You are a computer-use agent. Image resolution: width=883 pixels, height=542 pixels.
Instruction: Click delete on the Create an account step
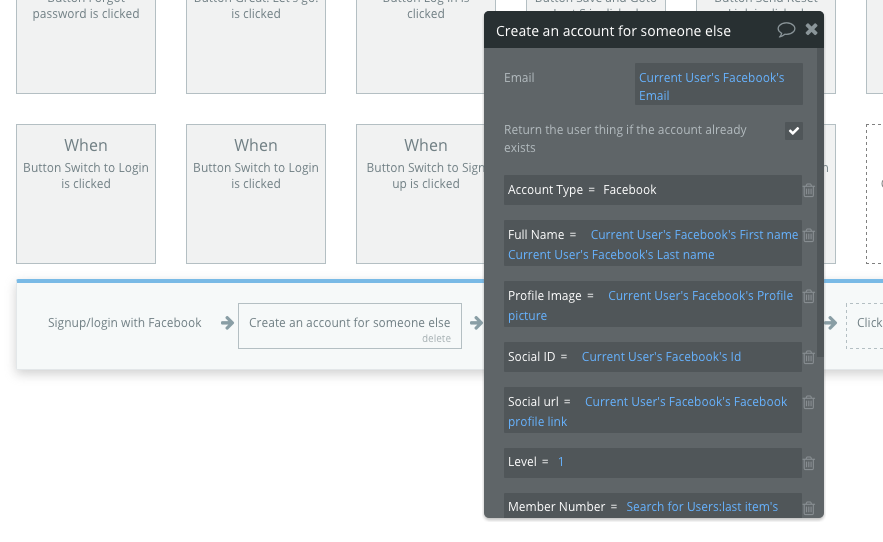[x=436, y=339]
